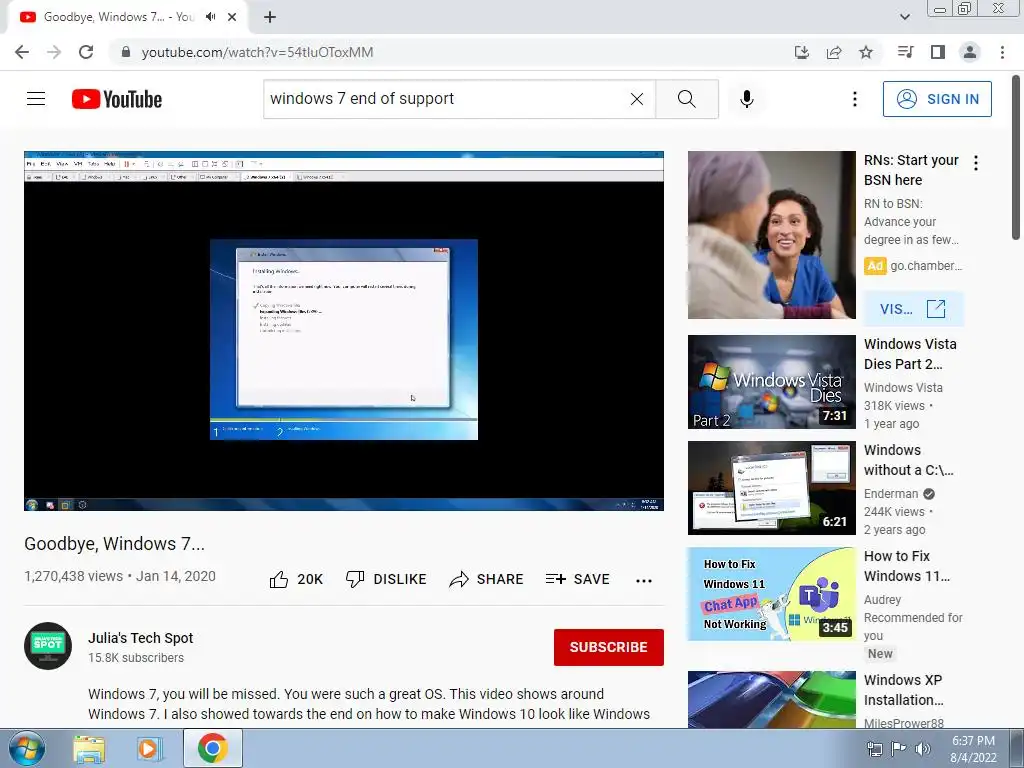1024x768 pixels.
Task: Open Windows XP Installation thumbnail
Action: (x=771, y=699)
